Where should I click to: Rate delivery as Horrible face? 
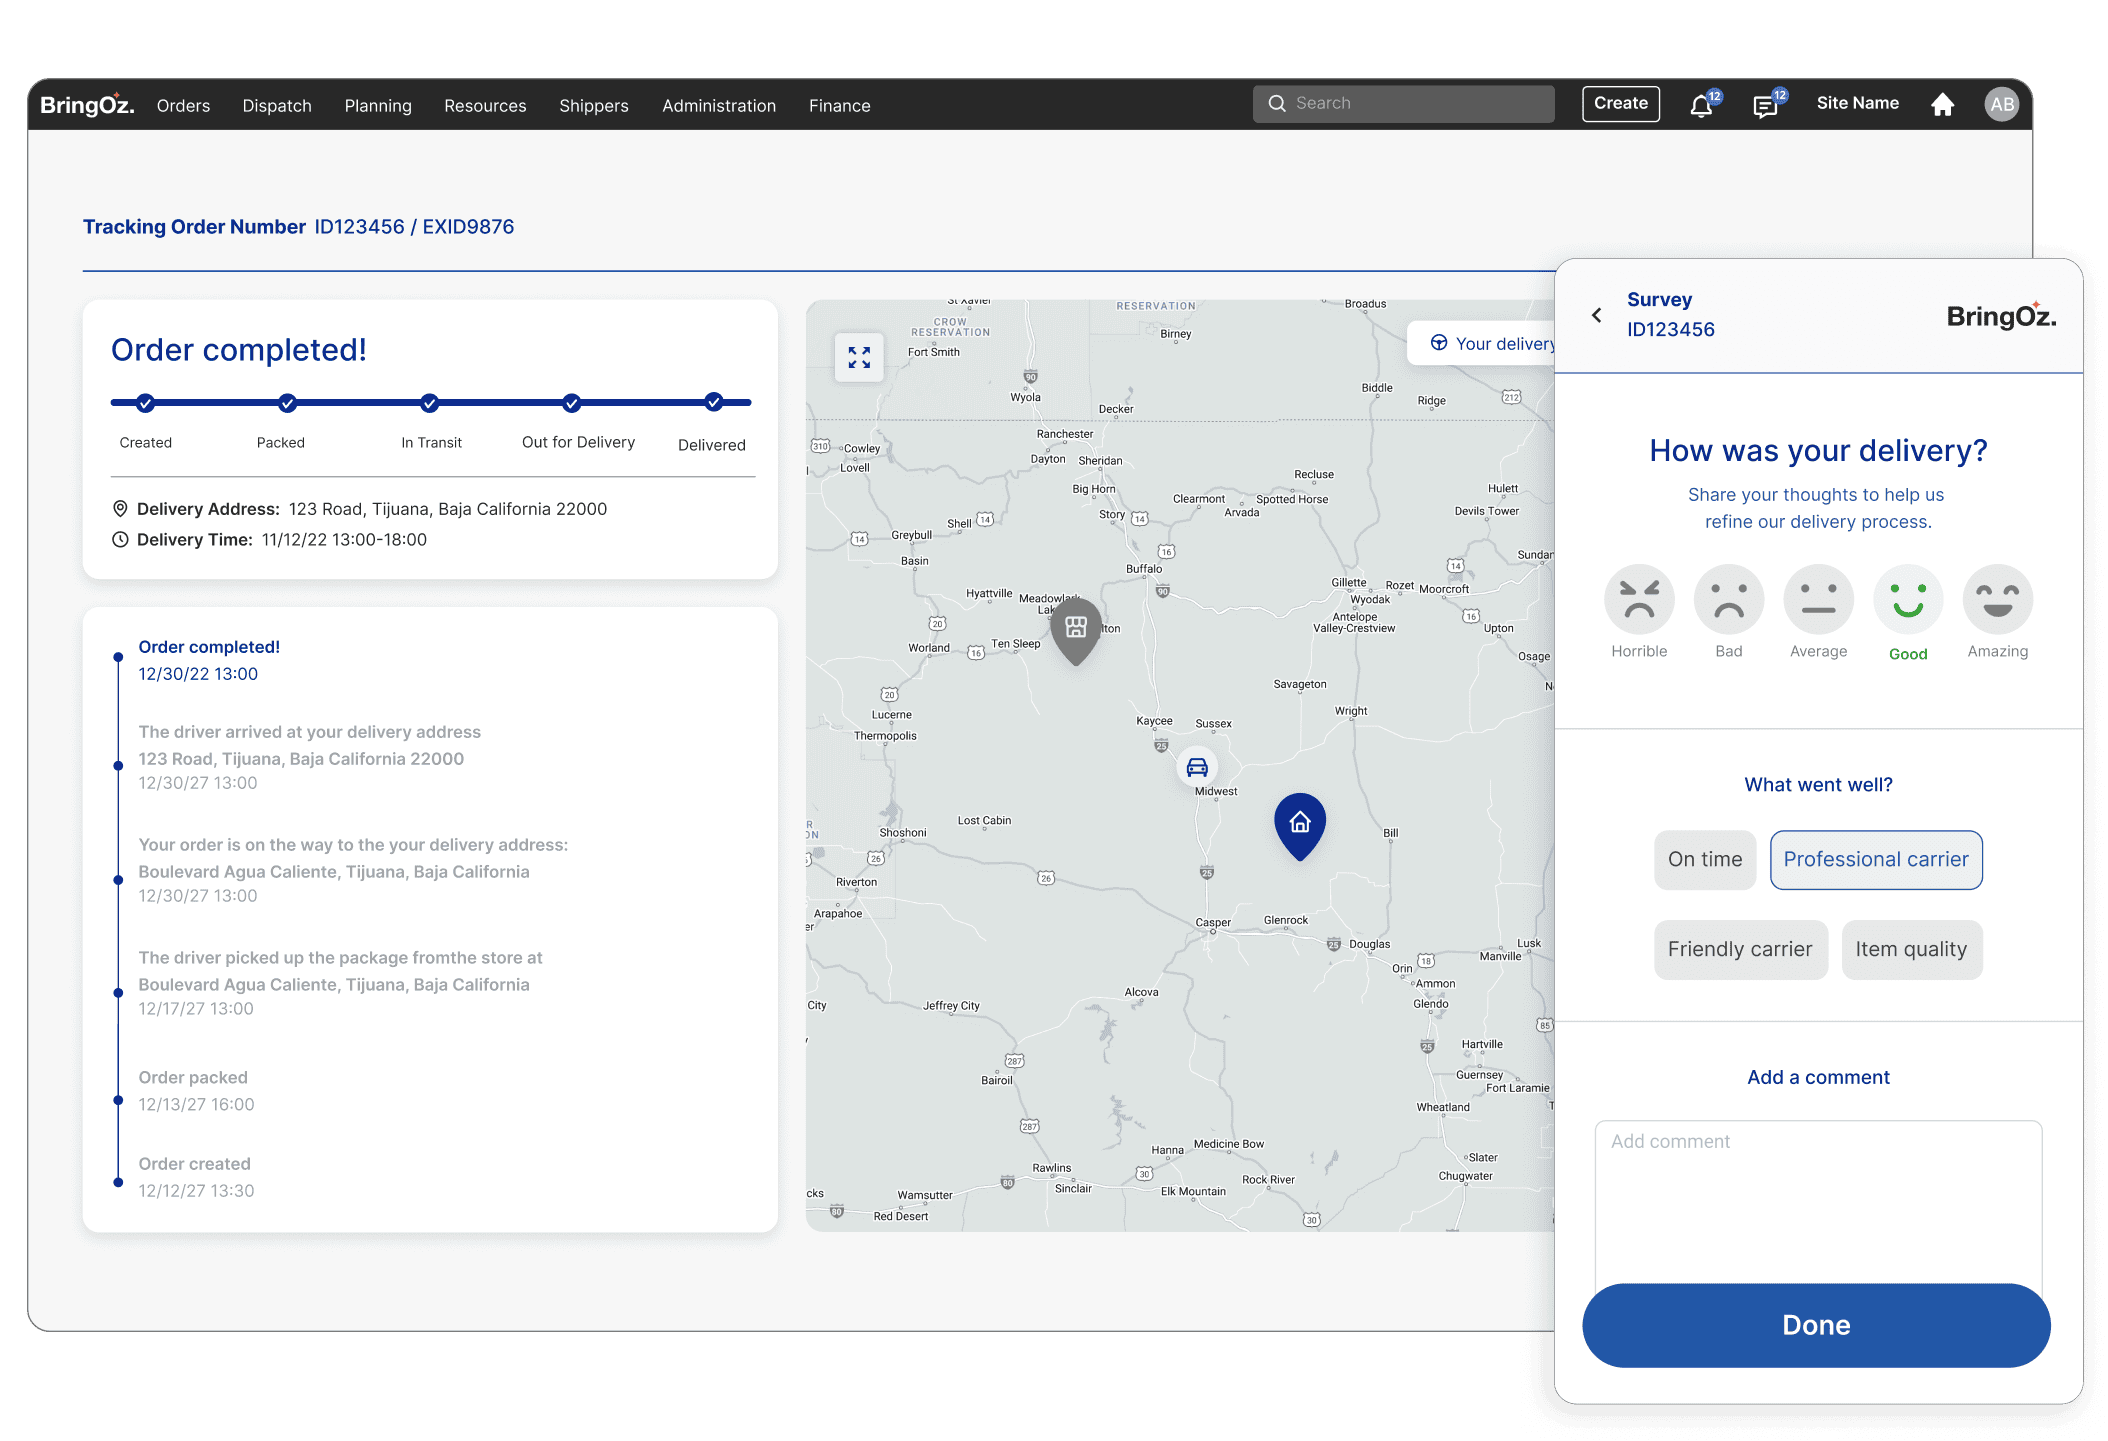point(1639,599)
